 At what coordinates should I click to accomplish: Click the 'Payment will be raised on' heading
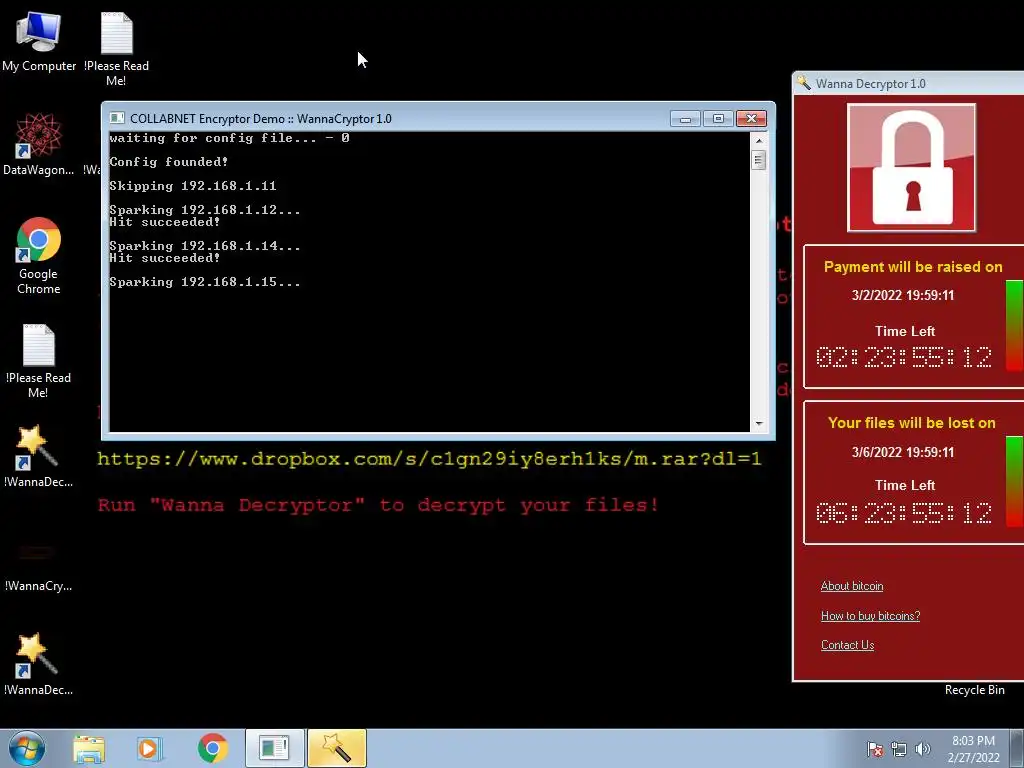[x=913, y=266]
